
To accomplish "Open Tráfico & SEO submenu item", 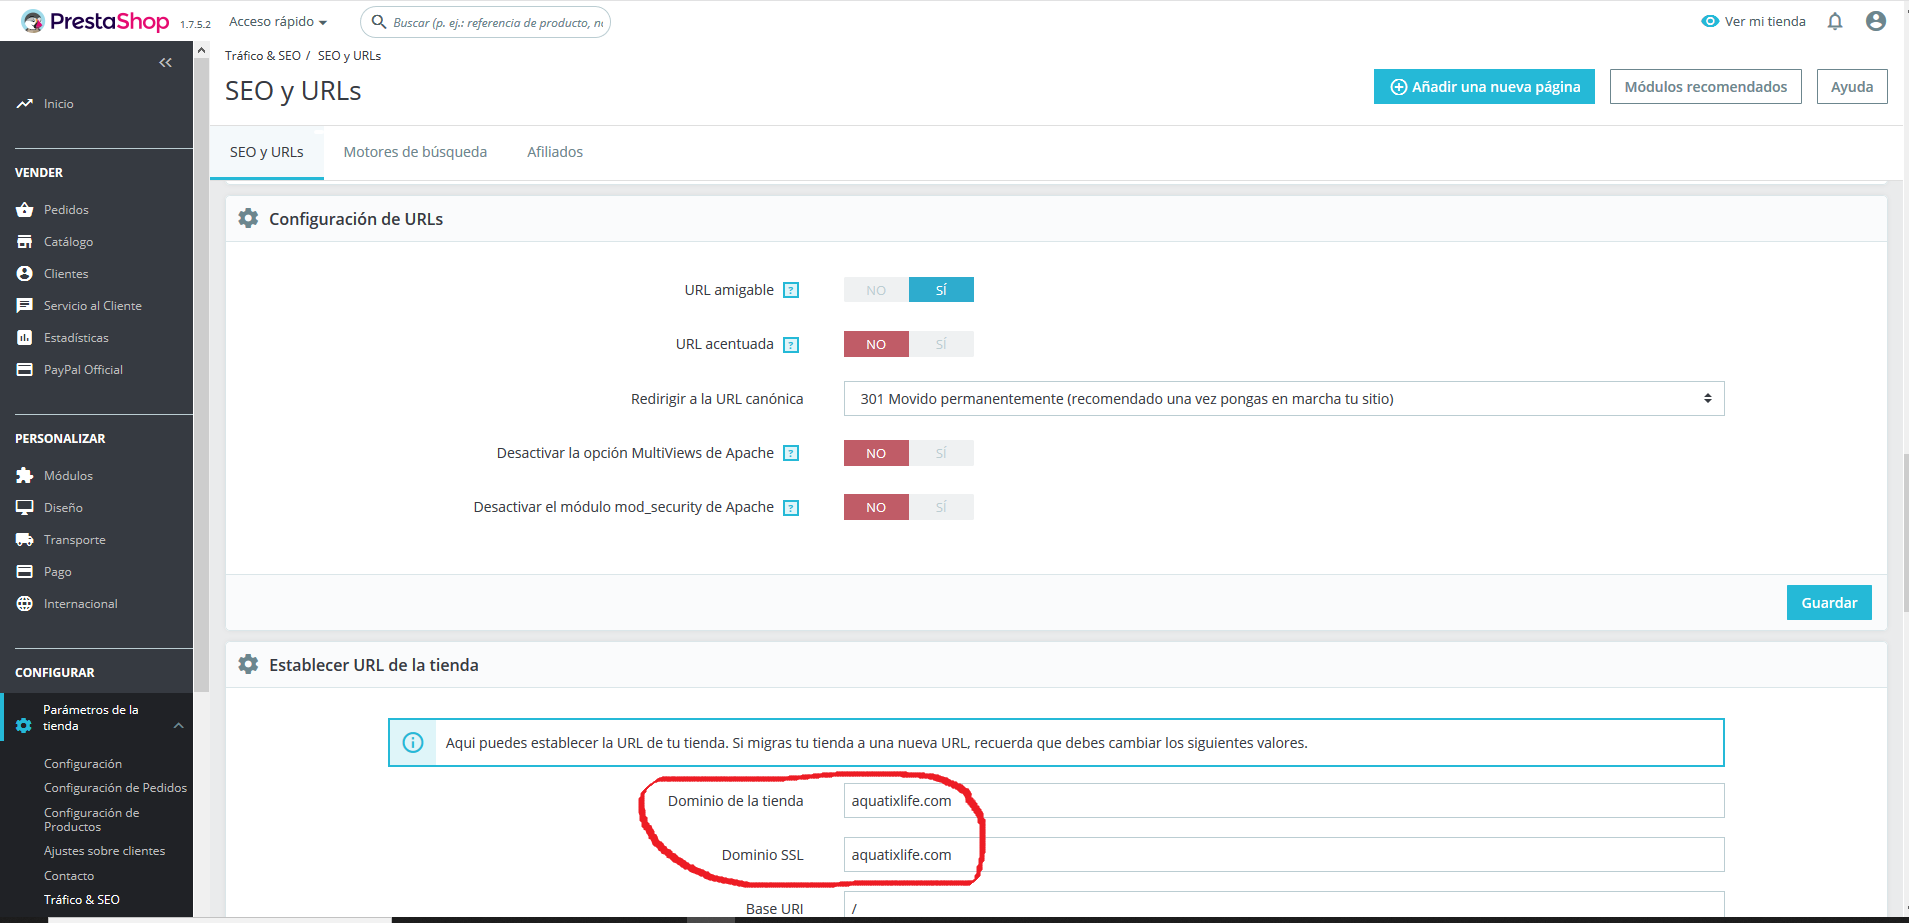I will 82,900.
